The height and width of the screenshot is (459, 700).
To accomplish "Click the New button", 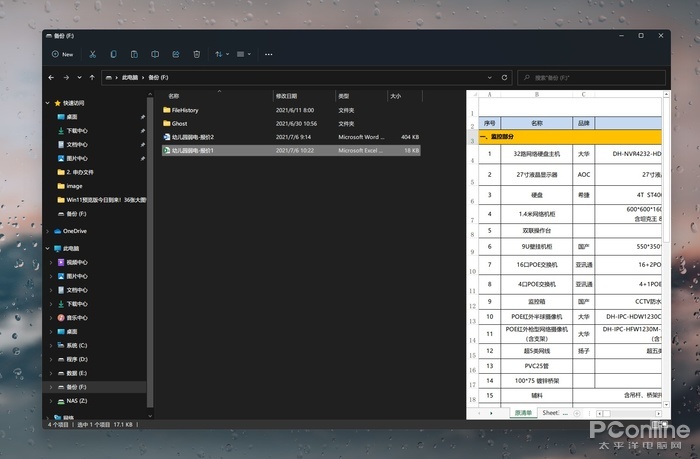I will [x=61, y=54].
